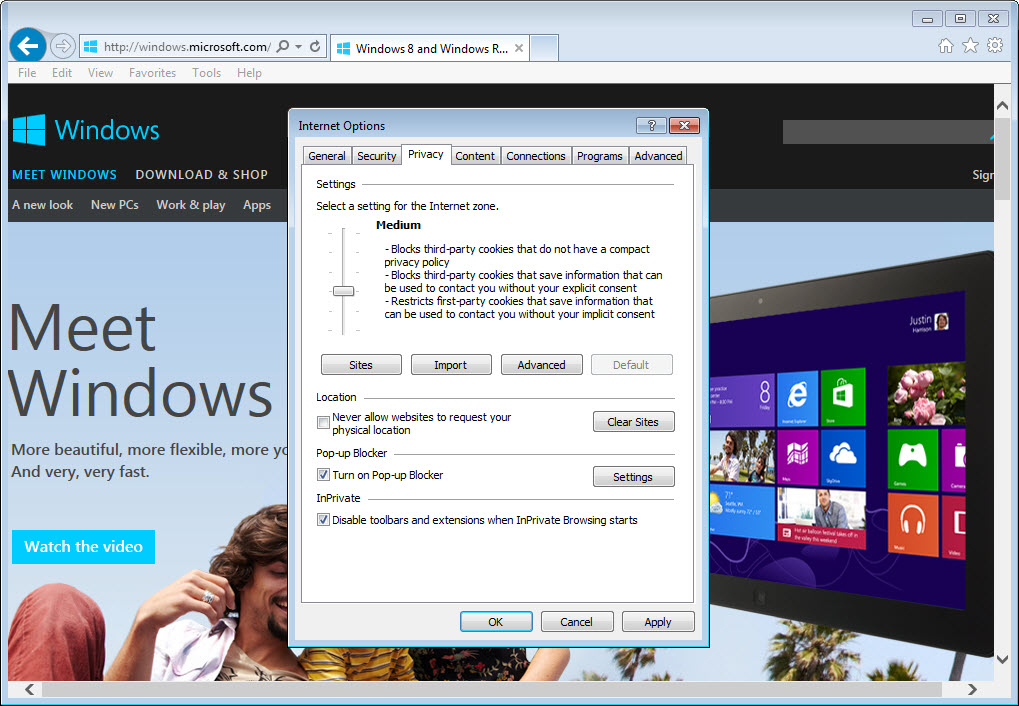This screenshot has width=1019, height=706.
Task: Open Advanced privacy settings button
Action: pos(541,365)
